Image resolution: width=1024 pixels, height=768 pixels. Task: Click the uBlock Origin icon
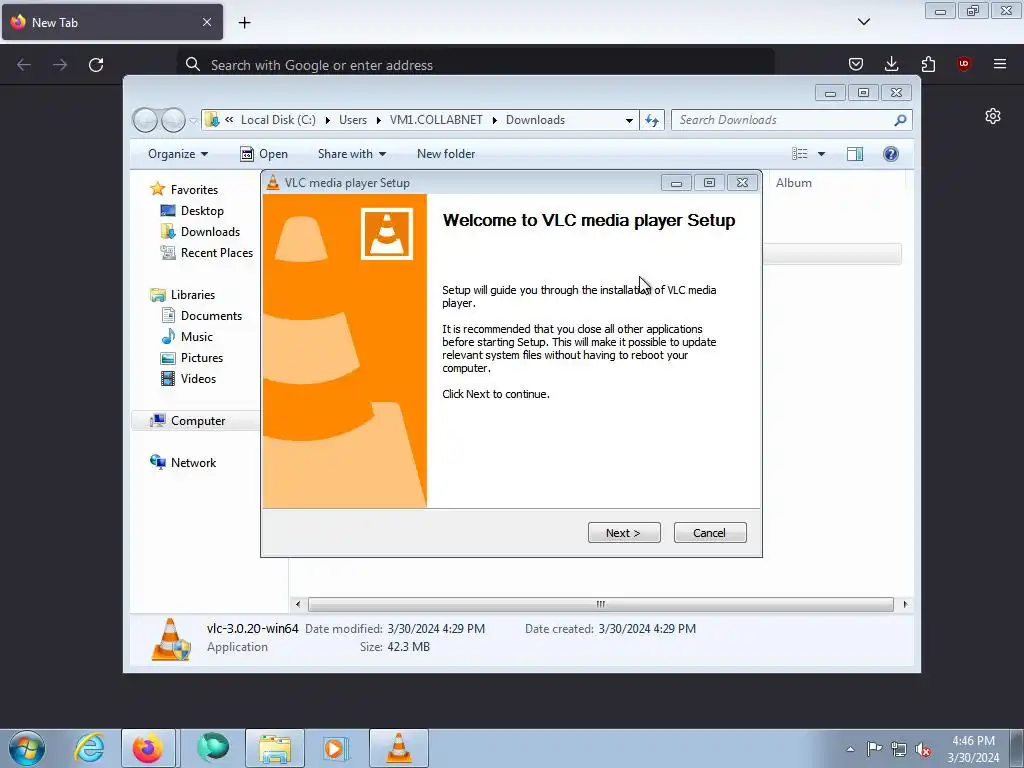click(x=963, y=64)
